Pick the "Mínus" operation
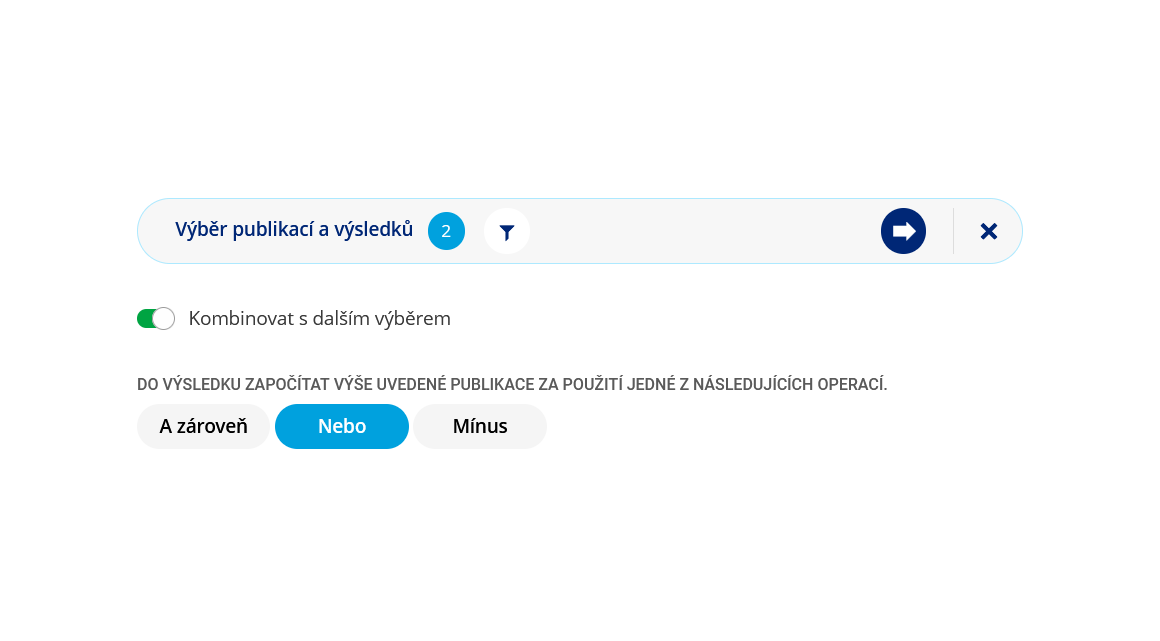1160x641 pixels. (x=480, y=427)
